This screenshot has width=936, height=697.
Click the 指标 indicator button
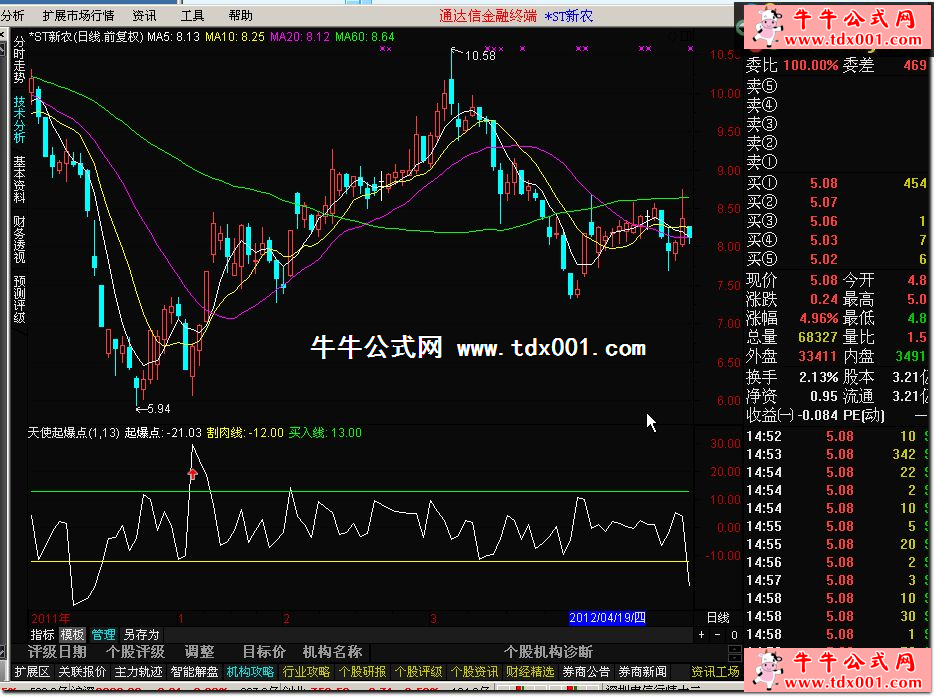42,634
